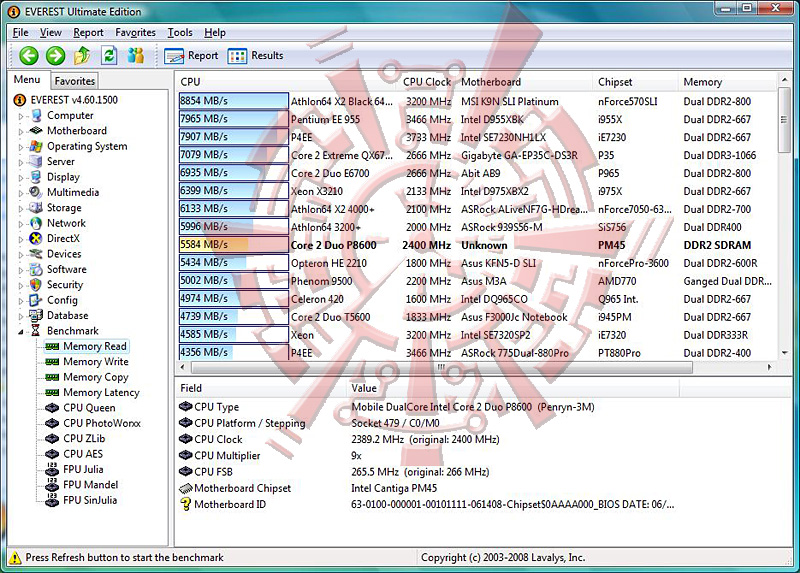Select the Benchmark hourglass icon
Image resolution: width=800 pixels, height=573 pixels.
coord(36,331)
